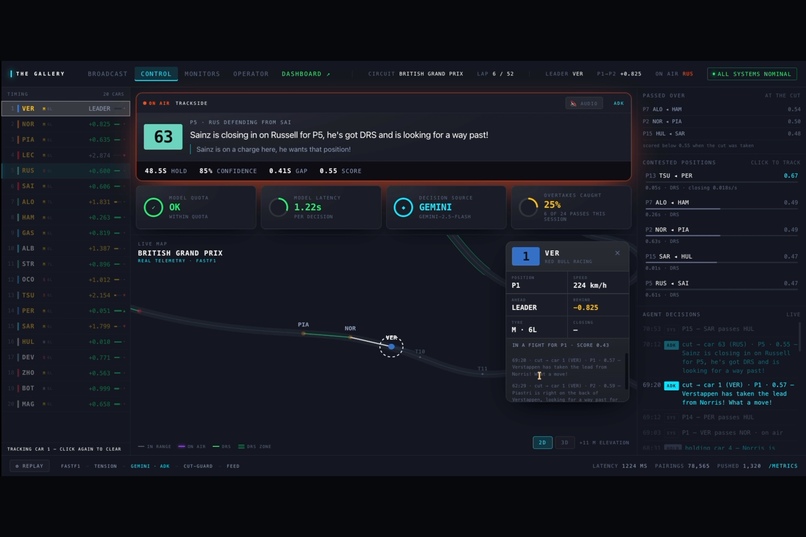
Task: Track contested P2 NOR • PIA battle
Action: (x=722, y=235)
